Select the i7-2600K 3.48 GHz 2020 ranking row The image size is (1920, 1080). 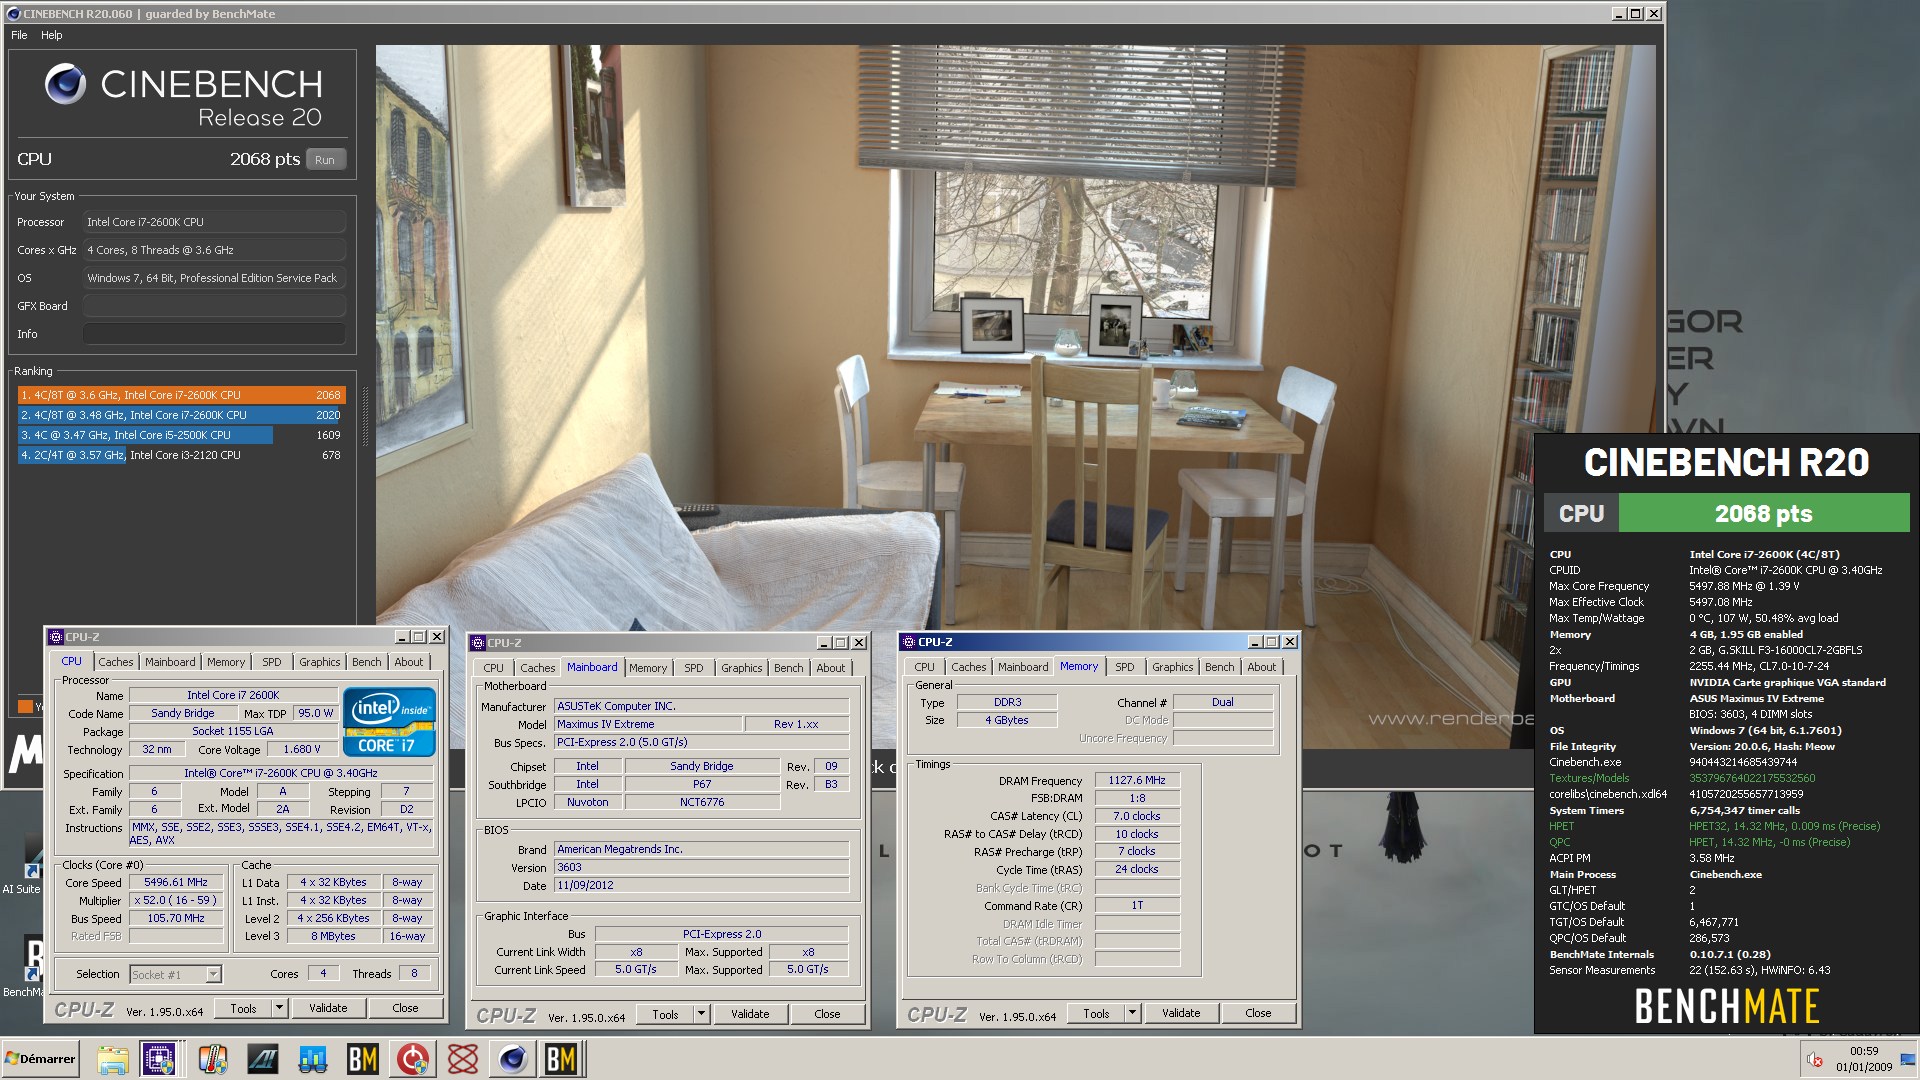(182, 415)
